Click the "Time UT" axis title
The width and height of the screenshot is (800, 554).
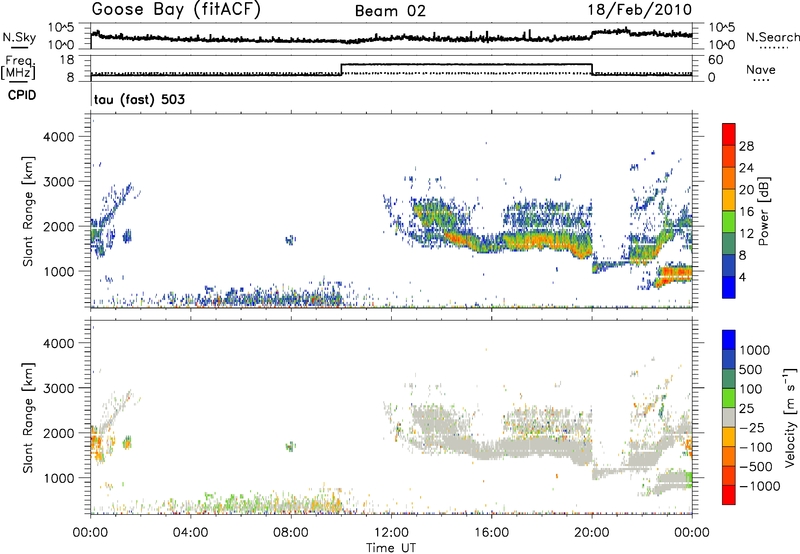pyautogui.click(x=391, y=548)
